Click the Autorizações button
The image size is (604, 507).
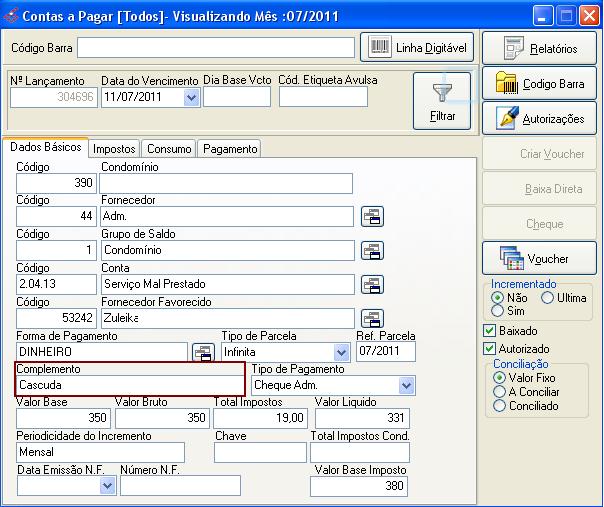(x=540, y=118)
